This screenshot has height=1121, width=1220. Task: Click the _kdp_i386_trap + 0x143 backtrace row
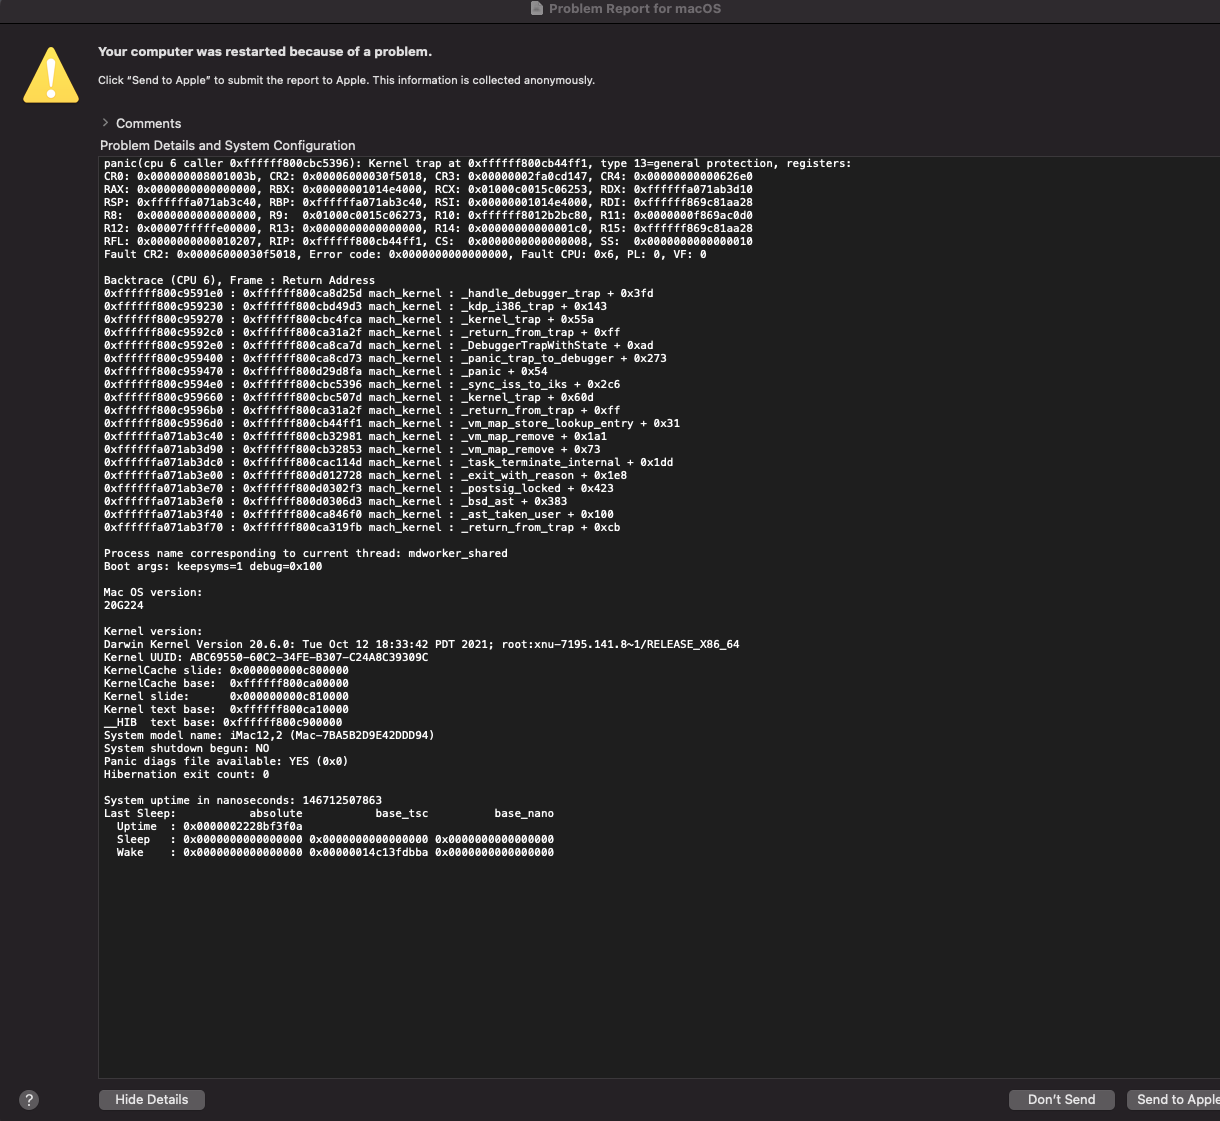356,306
